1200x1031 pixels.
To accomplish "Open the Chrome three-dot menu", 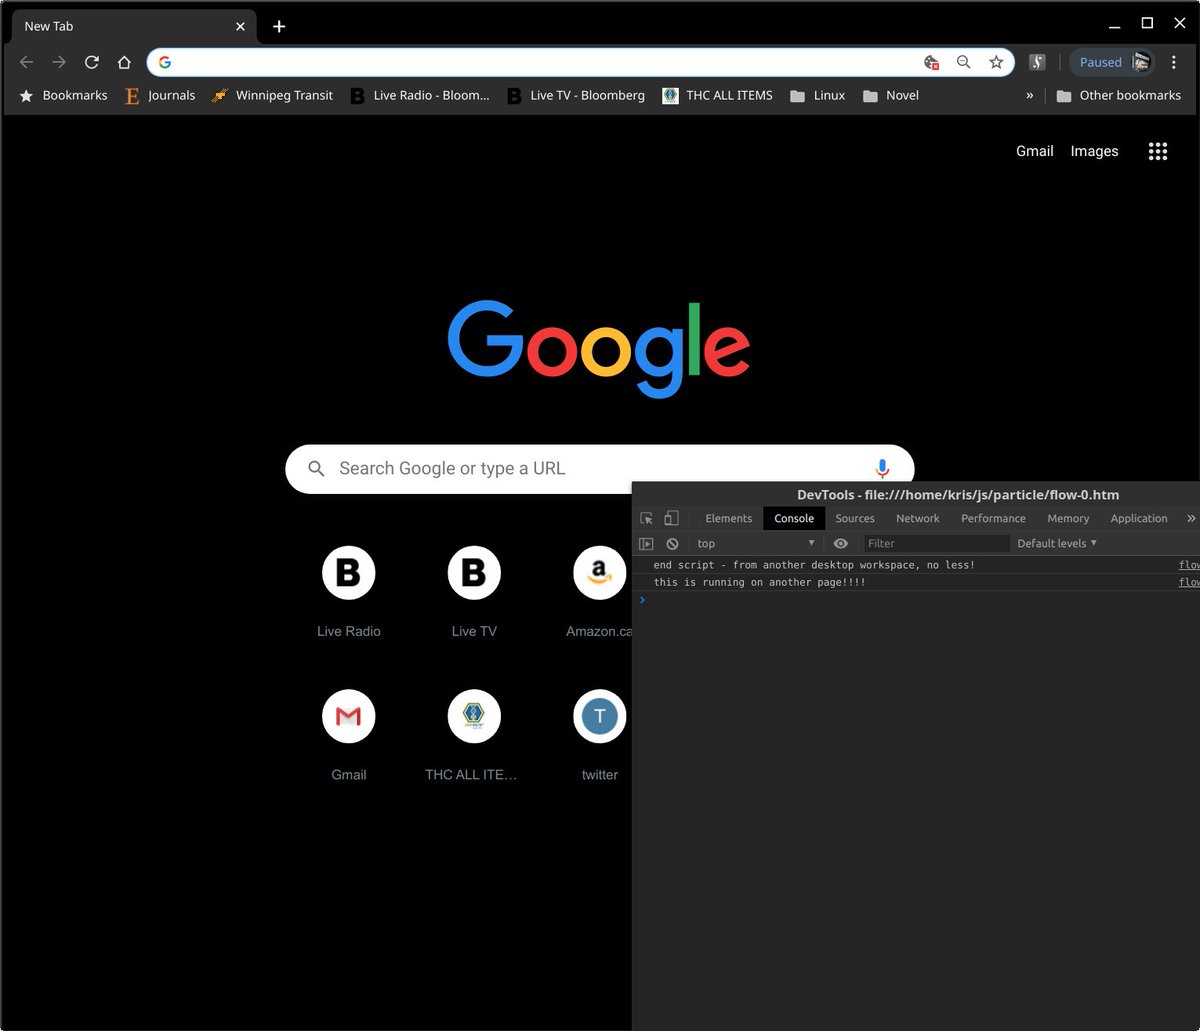I will (1174, 62).
